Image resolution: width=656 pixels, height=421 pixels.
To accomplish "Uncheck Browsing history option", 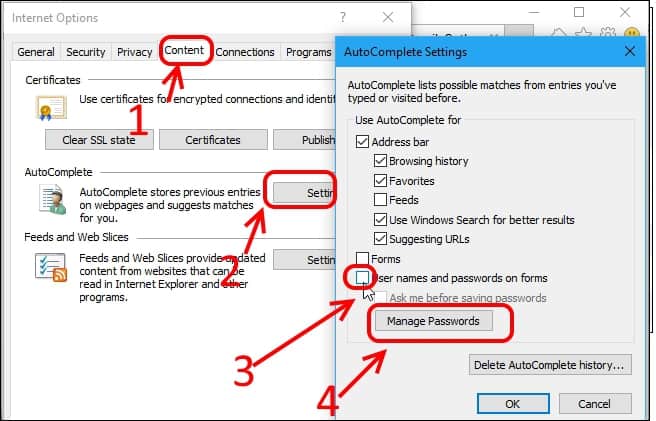I will pyautogui.click(x=381, y=160).
